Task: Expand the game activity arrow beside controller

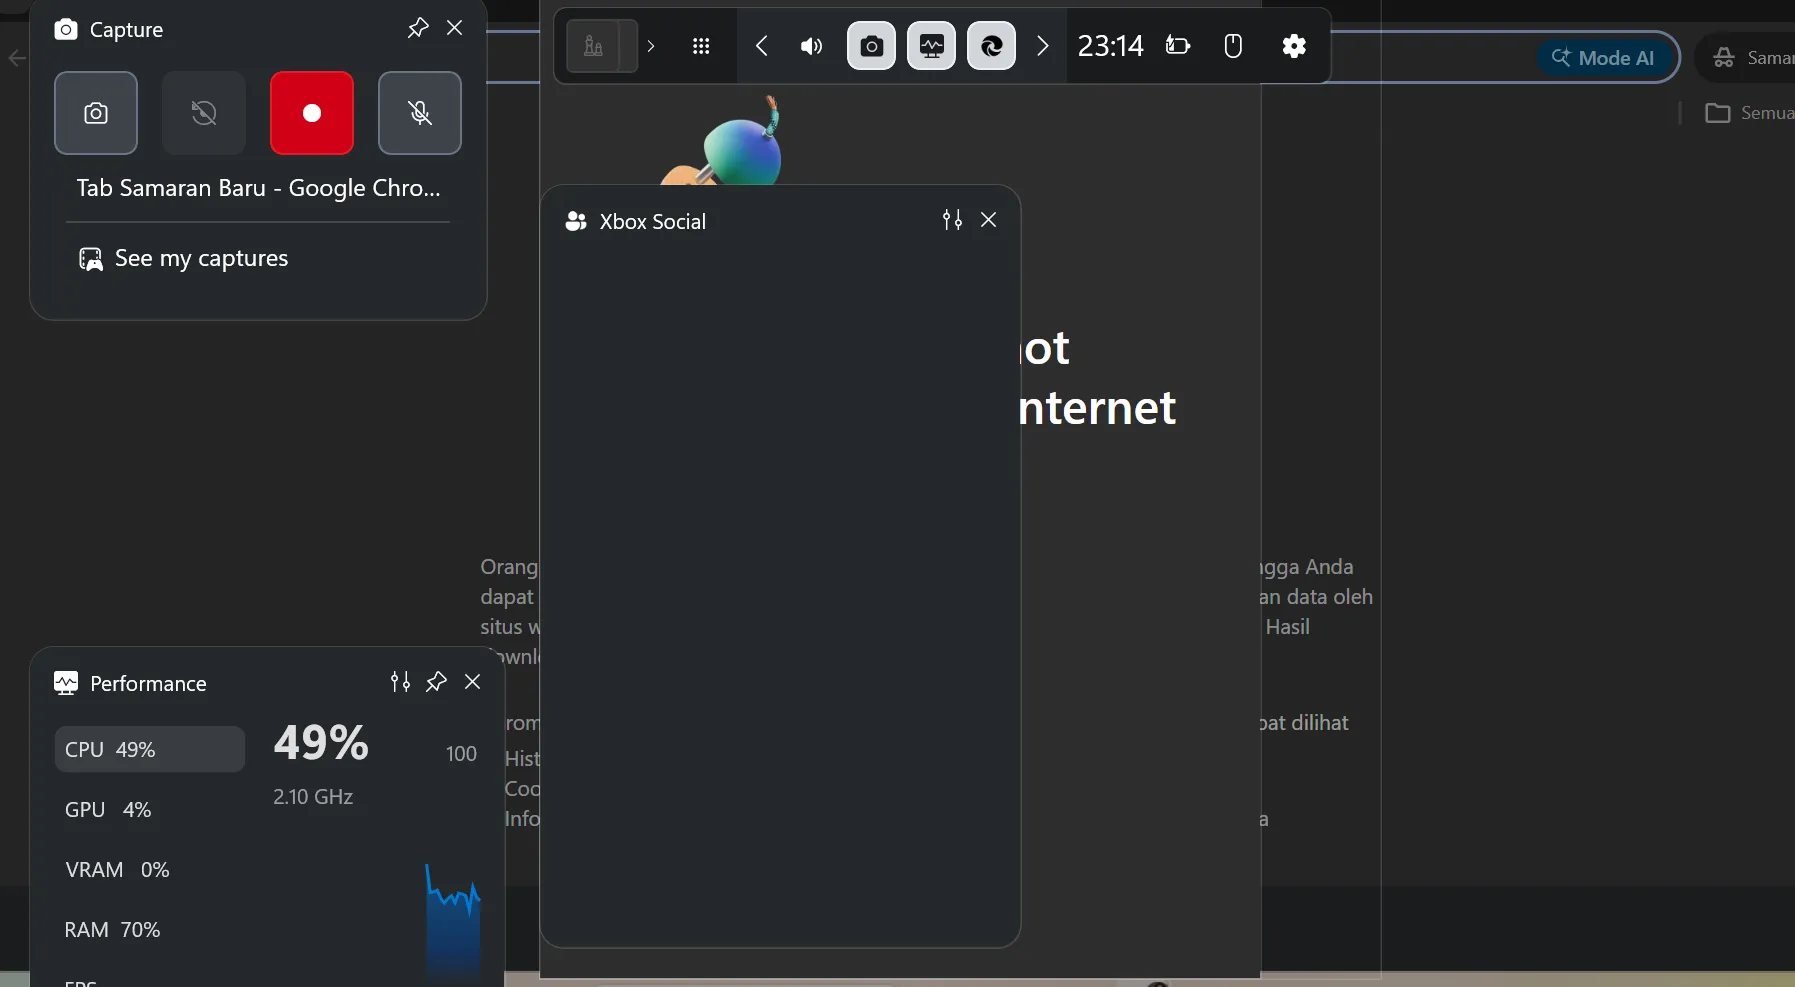Action: [x=651, y=46]
